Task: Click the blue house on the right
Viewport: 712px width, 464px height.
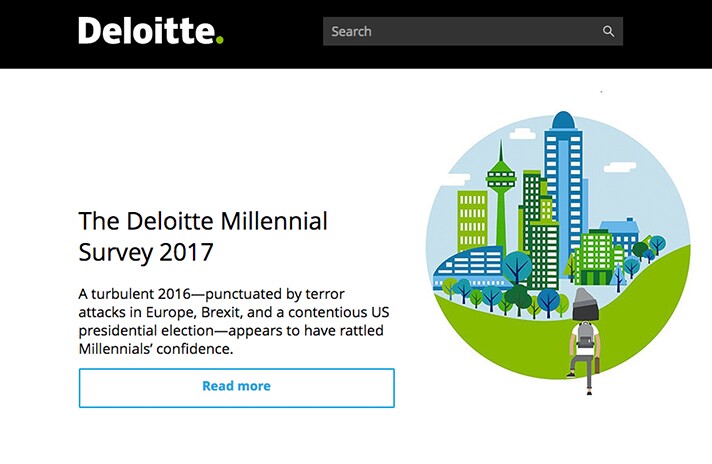Action: [x=619, y=234]
